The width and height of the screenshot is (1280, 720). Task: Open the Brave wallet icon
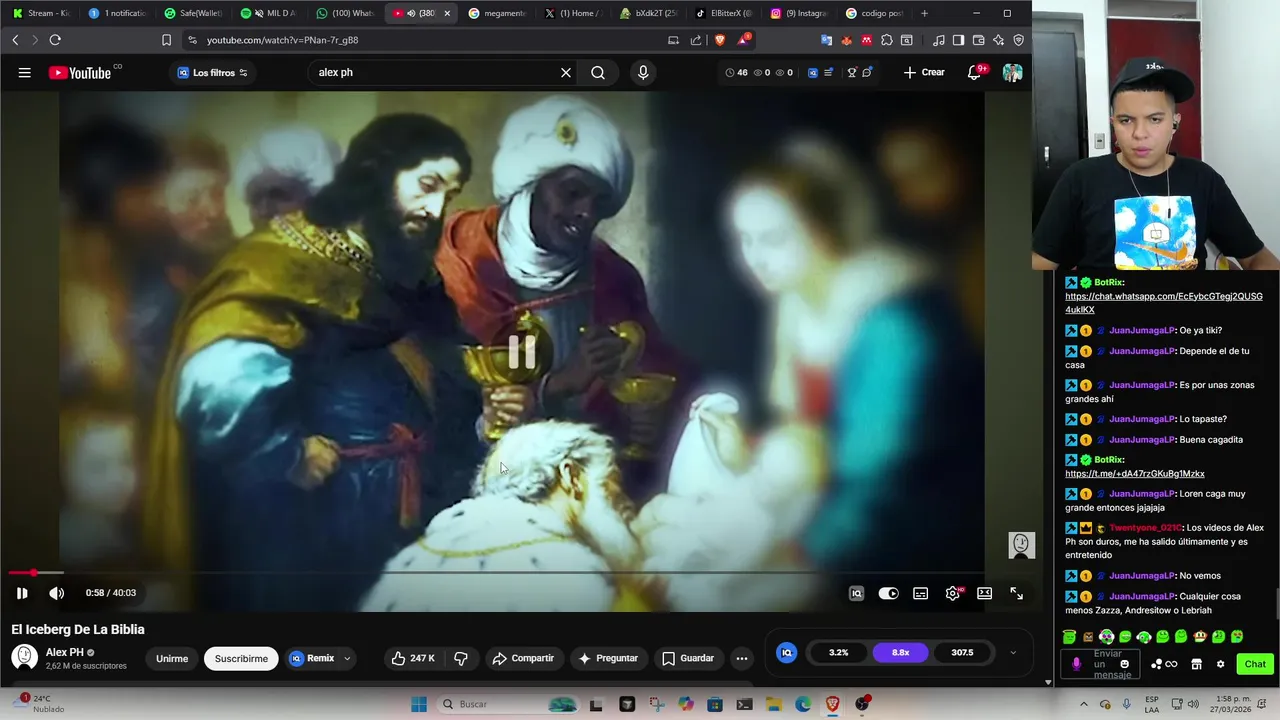978,40
